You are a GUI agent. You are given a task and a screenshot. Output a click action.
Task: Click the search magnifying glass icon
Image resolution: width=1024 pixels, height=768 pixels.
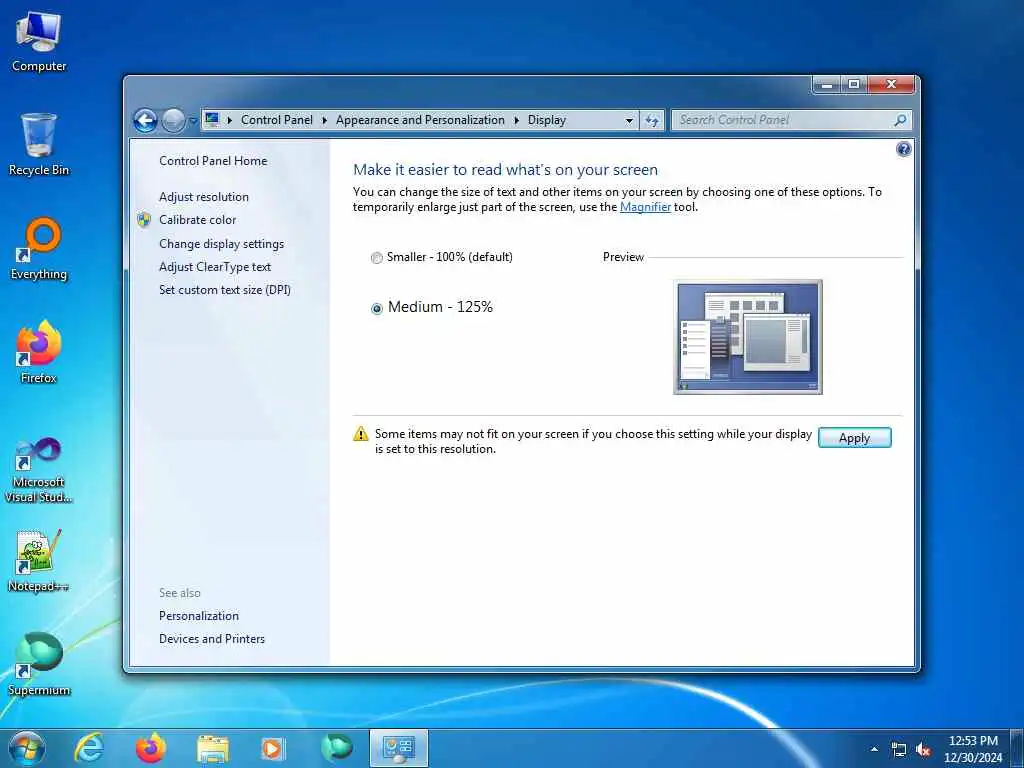coord(901,120)
